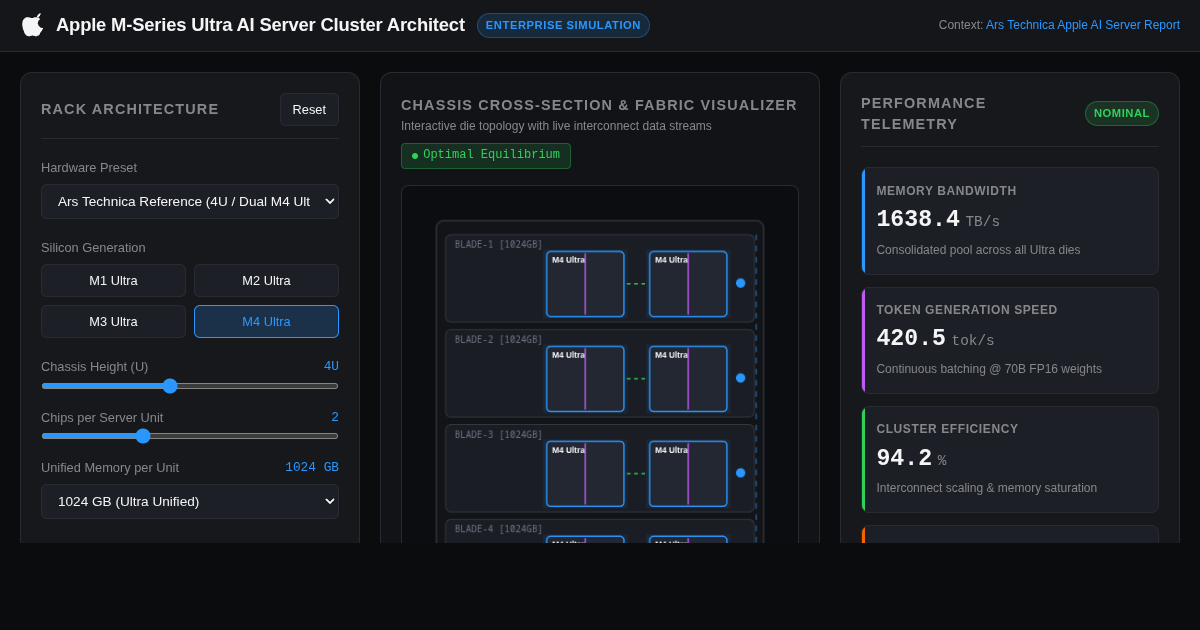Select the Token Generation Speed telemetry card

click(1010, 340)
